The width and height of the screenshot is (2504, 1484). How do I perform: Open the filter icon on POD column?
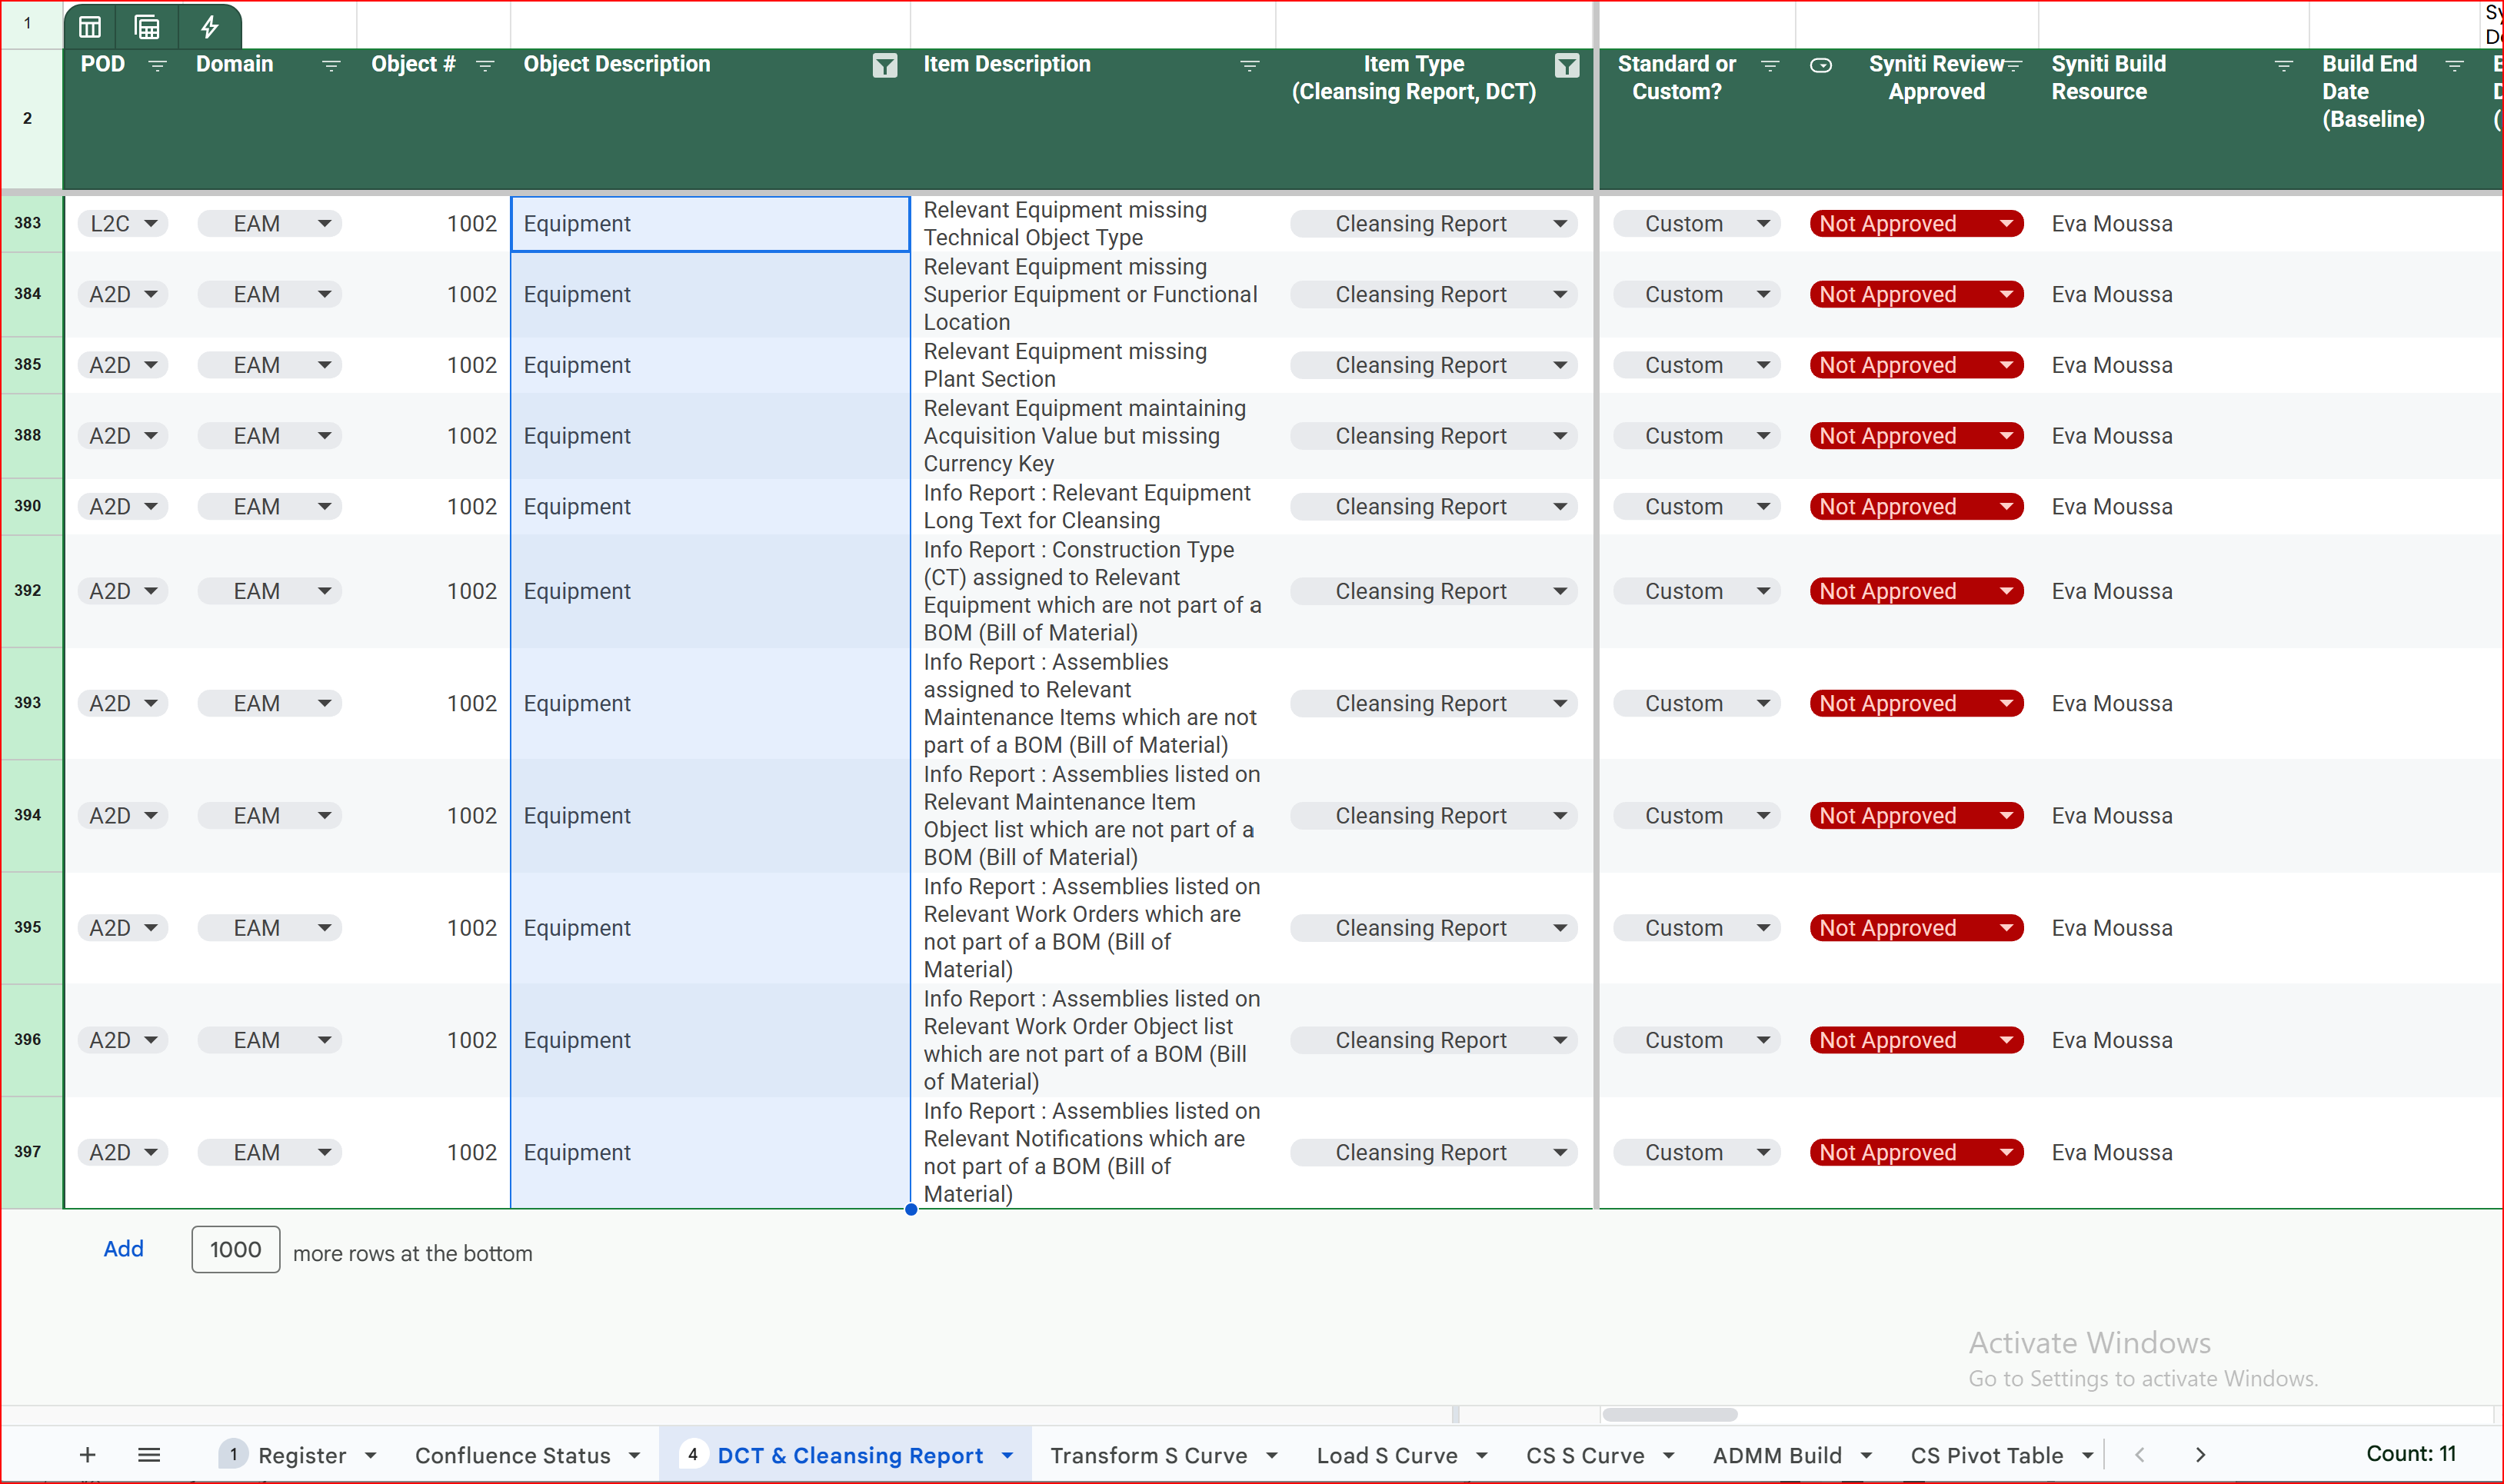157,66
